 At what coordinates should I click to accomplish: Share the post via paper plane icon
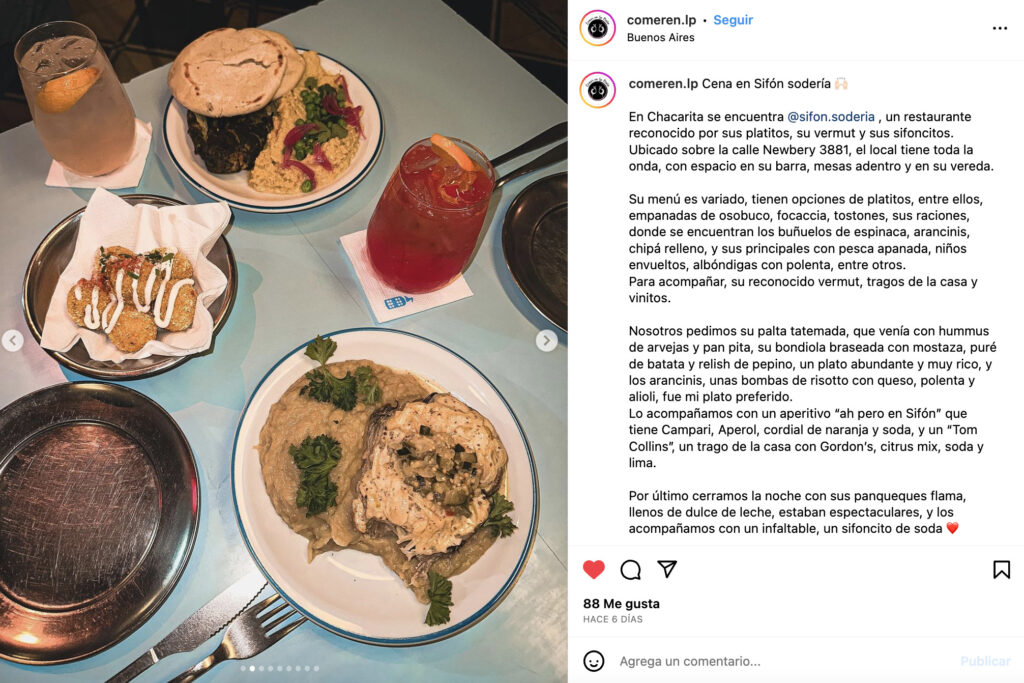pyautogui.click(x=667, y=569)
